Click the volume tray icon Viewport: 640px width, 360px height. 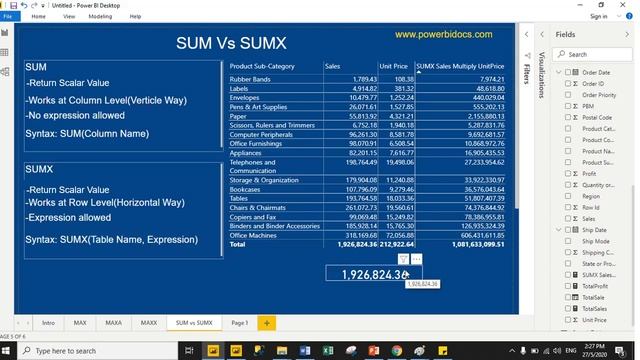click(x=557, y=351)
